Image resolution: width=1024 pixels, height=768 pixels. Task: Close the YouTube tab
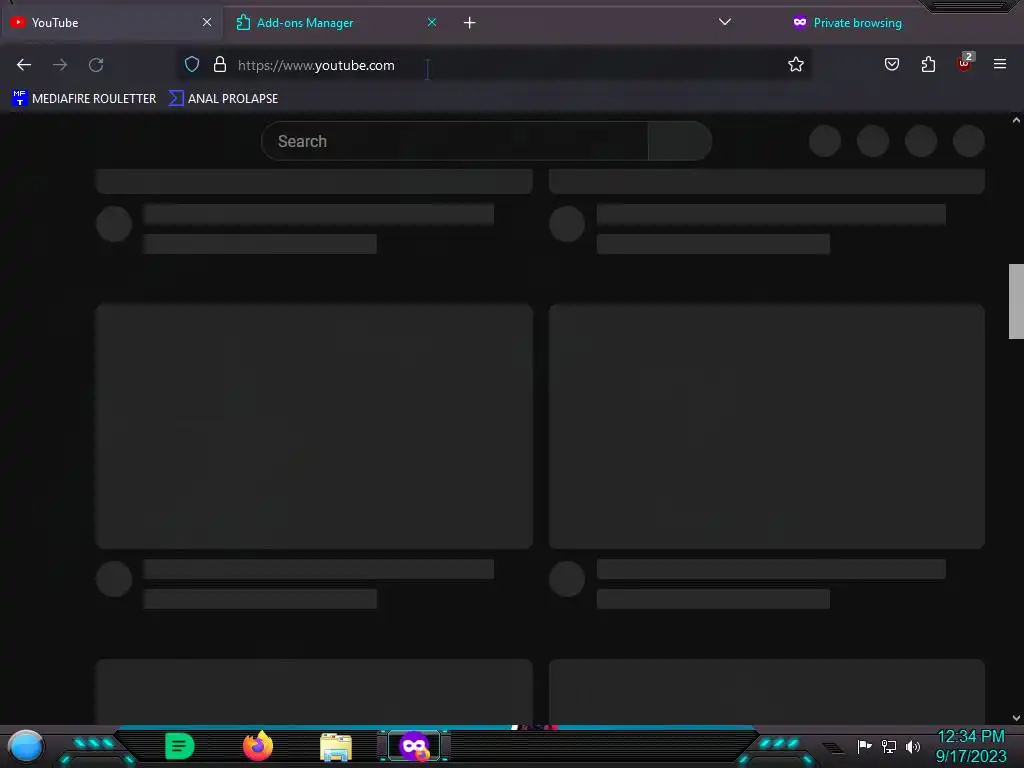pos(206,22)
